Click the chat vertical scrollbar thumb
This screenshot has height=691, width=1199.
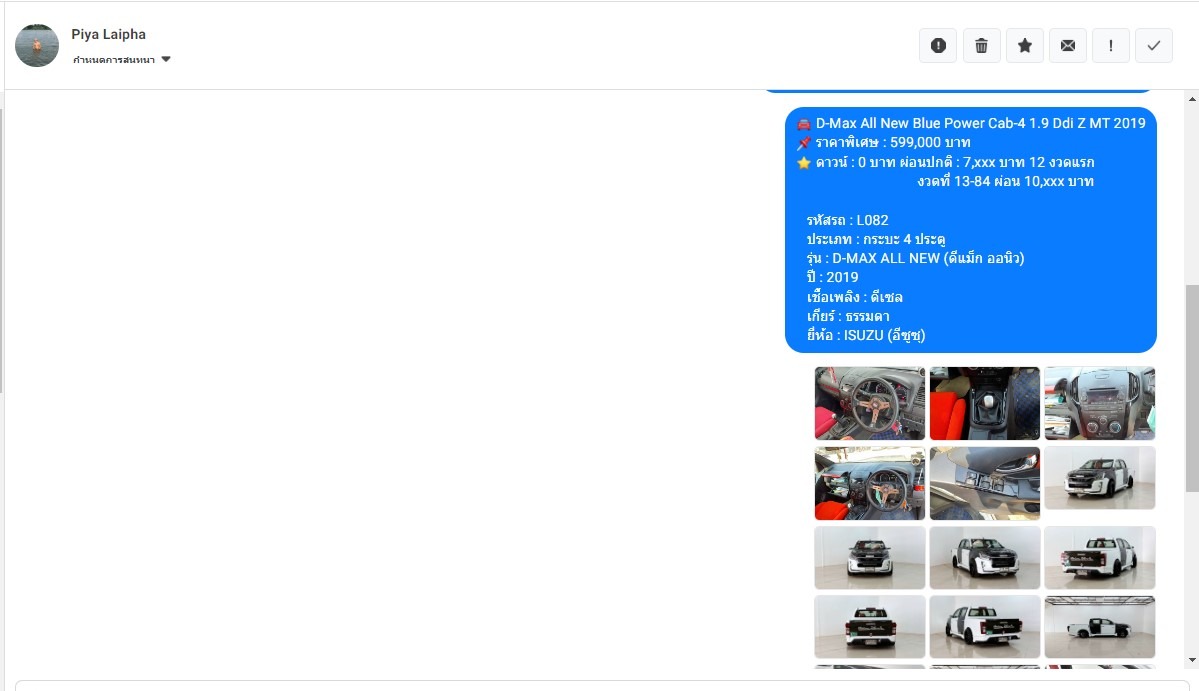[x=1192, y=388]
